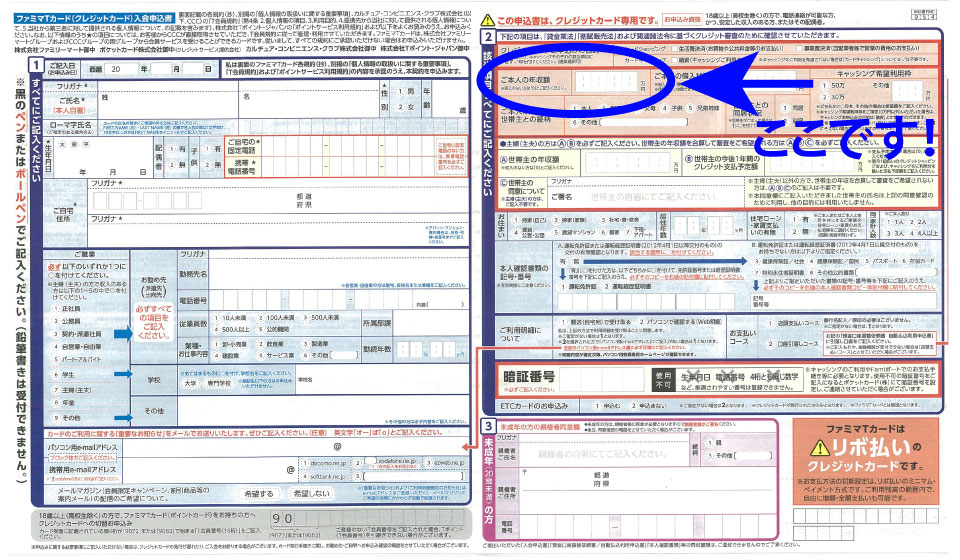Choose 子供 option 1 有
Viewport: 960px width, 560px height.
click(212, 149)
